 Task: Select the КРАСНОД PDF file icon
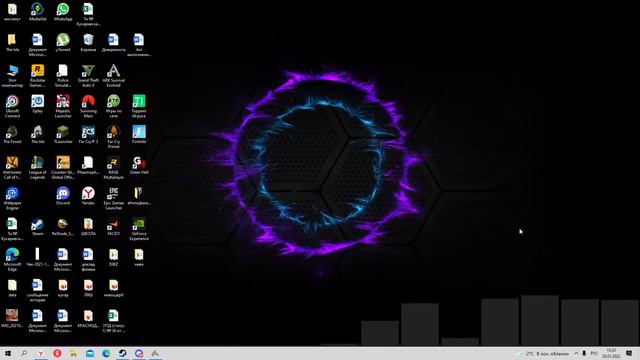pyautogui.click(x=88, y=318)
